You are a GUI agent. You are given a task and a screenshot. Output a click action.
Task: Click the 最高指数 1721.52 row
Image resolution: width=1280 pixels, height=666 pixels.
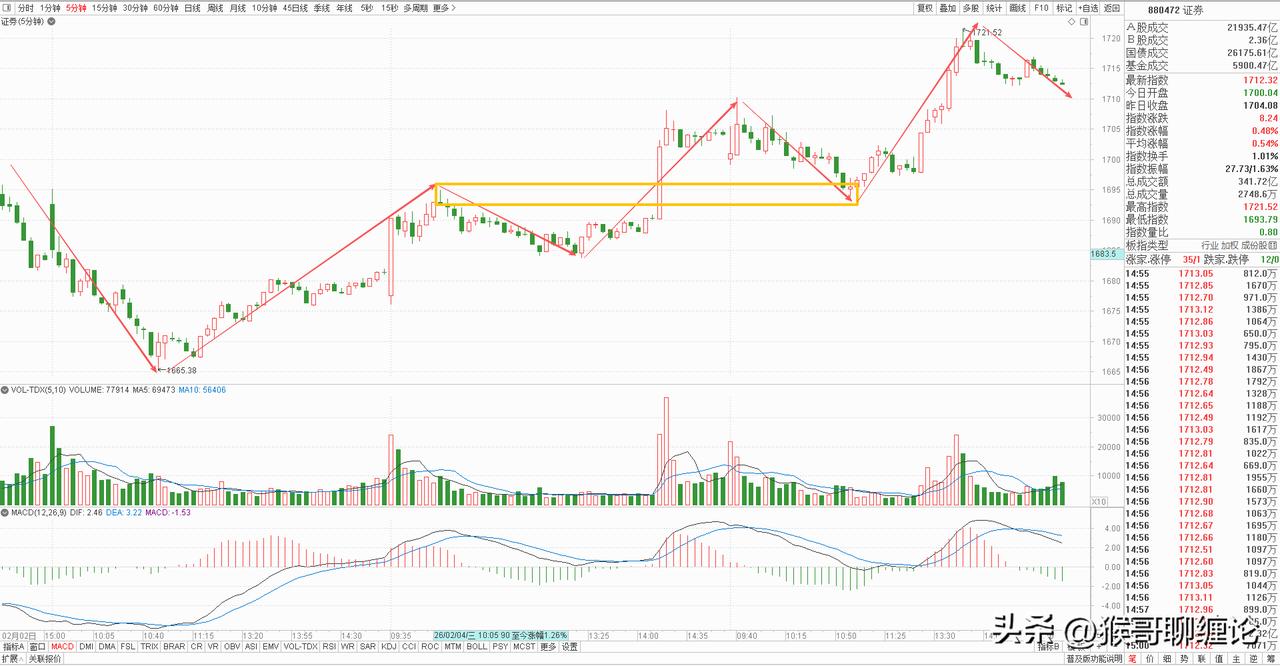1201,207
